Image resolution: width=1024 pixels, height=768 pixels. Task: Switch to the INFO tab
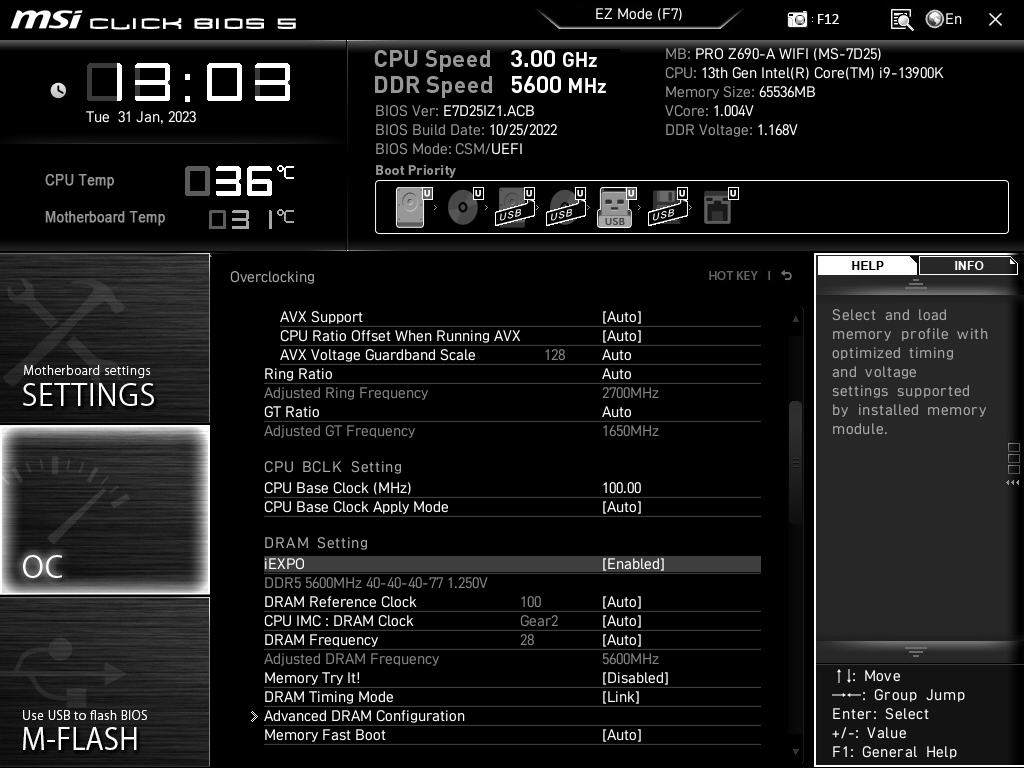coord(968,265)
